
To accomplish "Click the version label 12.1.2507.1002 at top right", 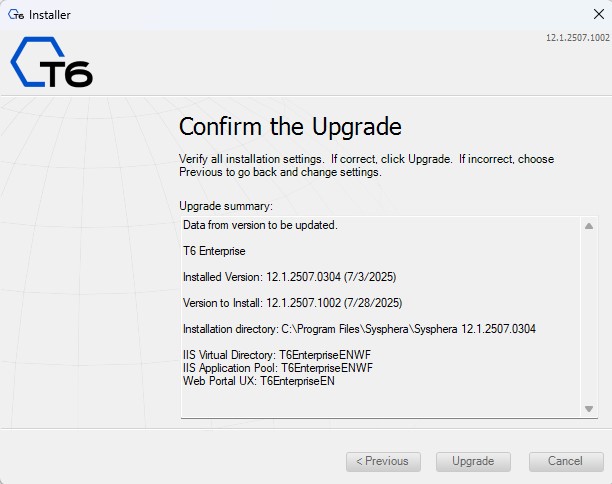I will click(x=577, y=38).
